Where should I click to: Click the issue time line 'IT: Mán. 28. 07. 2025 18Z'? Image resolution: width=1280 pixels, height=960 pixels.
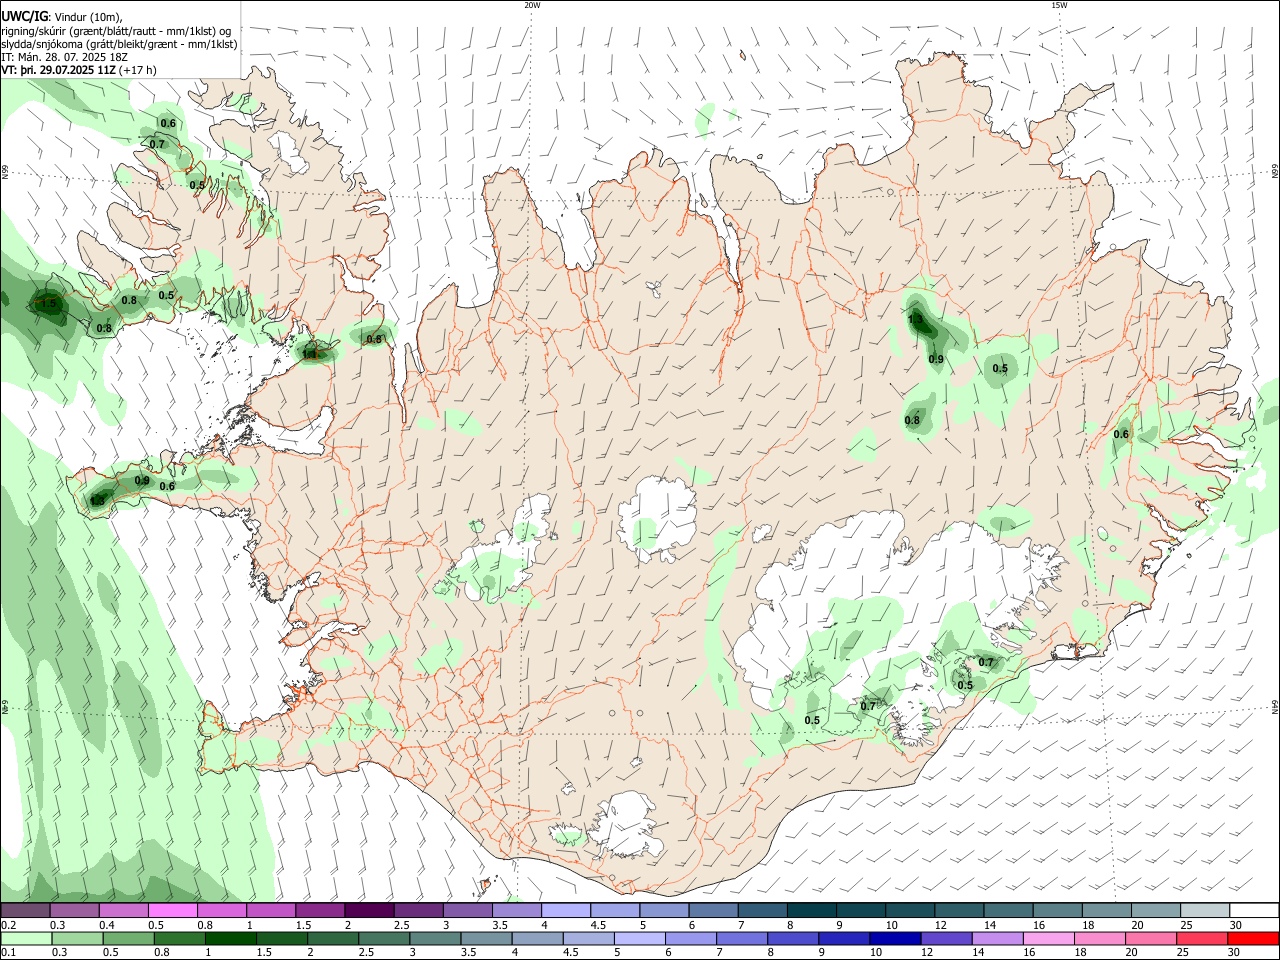pos(64,57)
